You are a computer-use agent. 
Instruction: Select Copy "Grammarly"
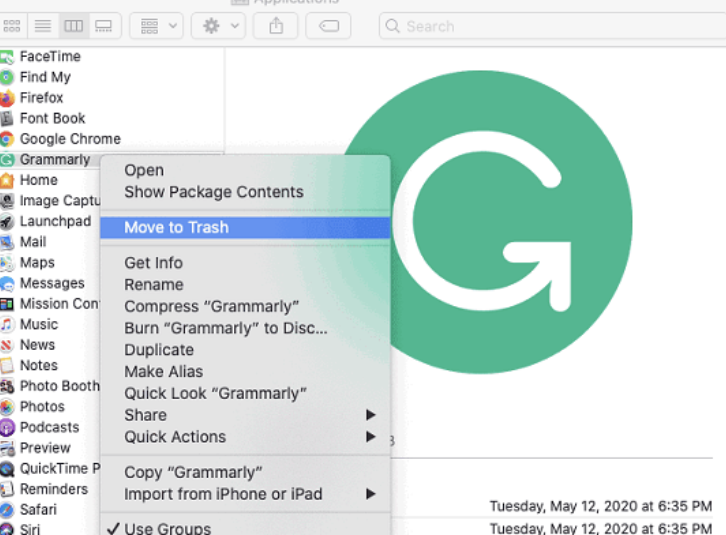(245, 473)
